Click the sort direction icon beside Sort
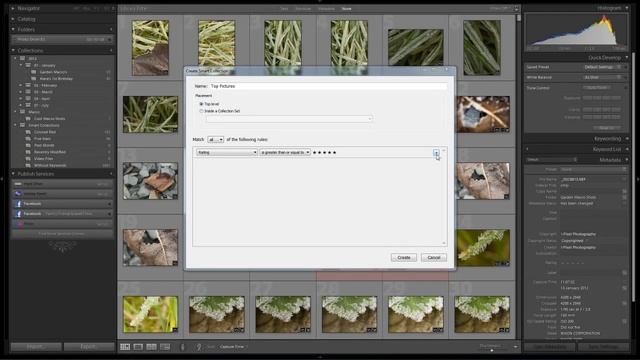The image size is (640, 360). [x=198, y=347]
